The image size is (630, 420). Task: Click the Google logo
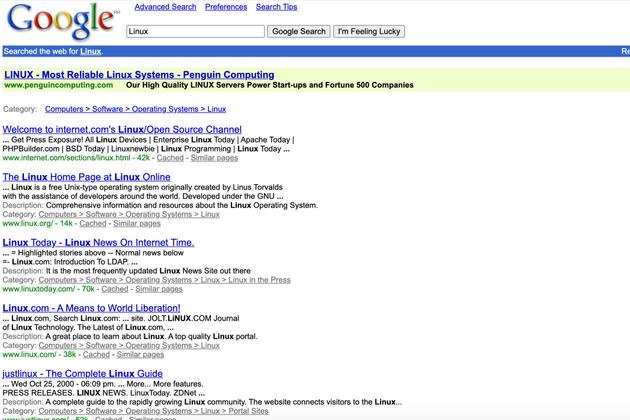[61, 21]
